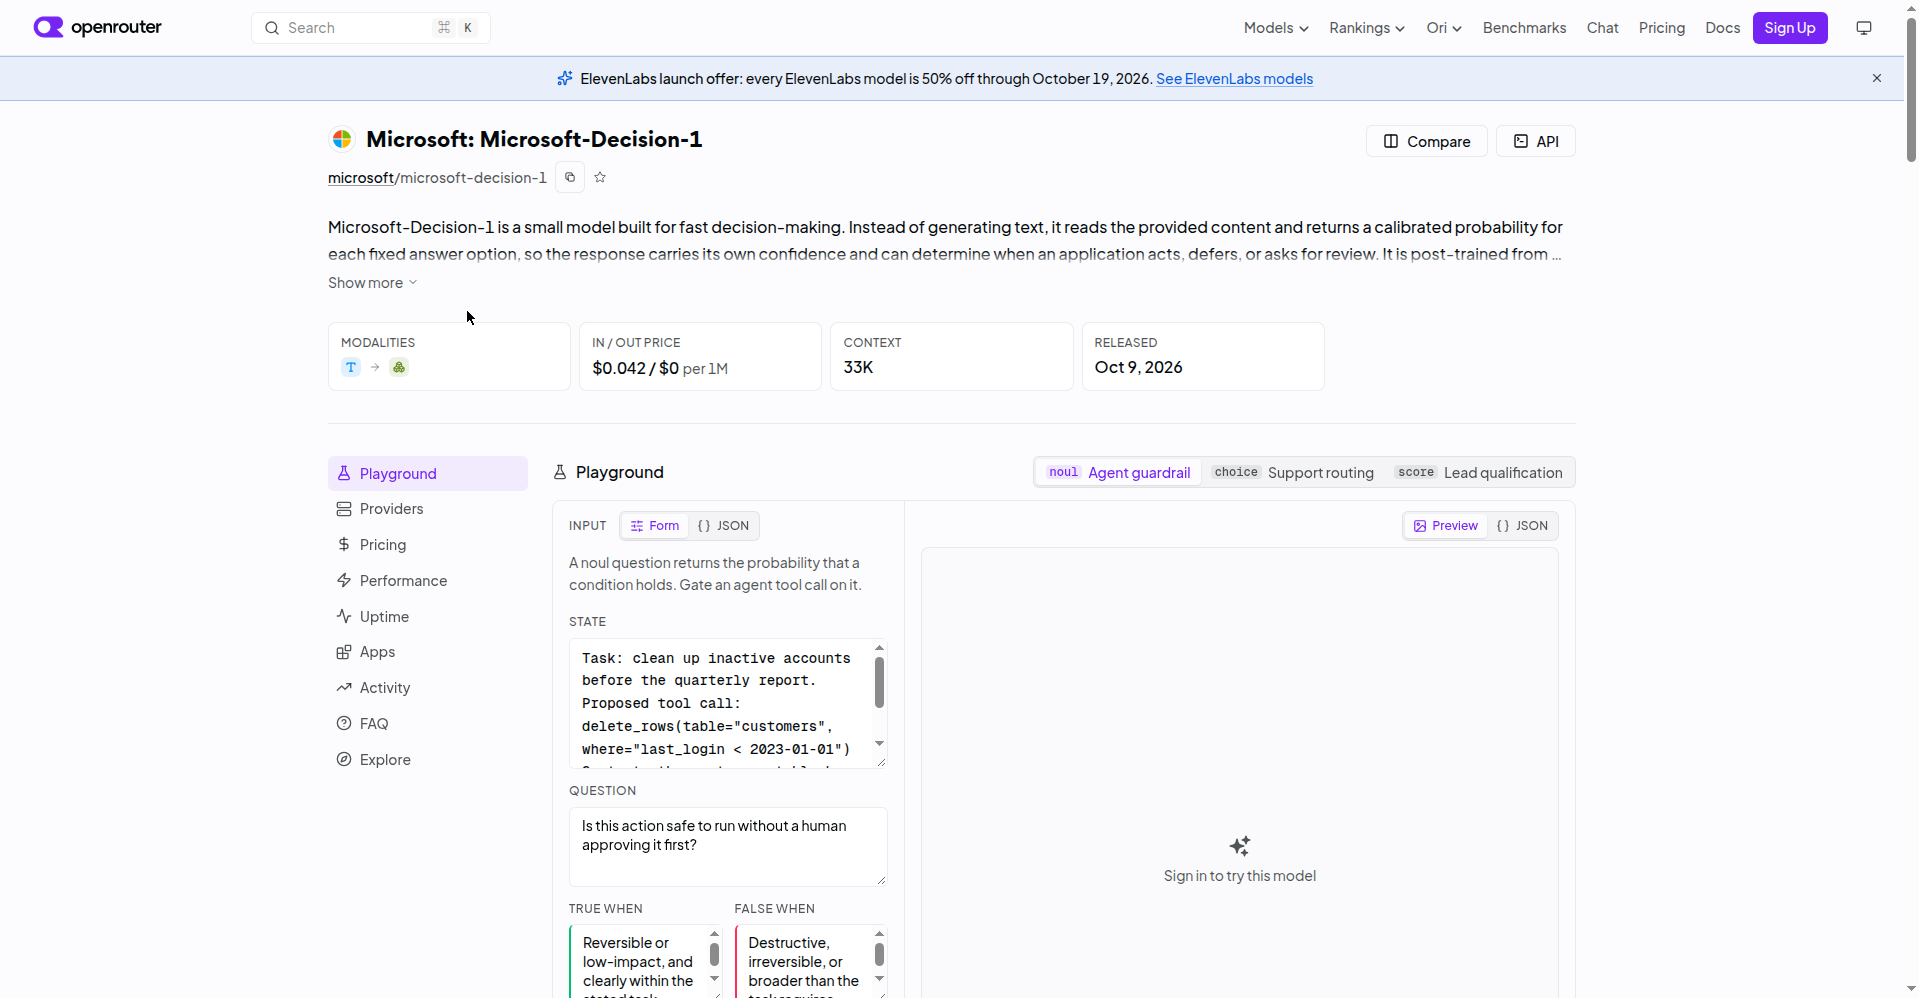This screenshot has height=998, width=1919.
Task: Dismiss the ElevenLabs offer banner
Action: [1877, 78]
